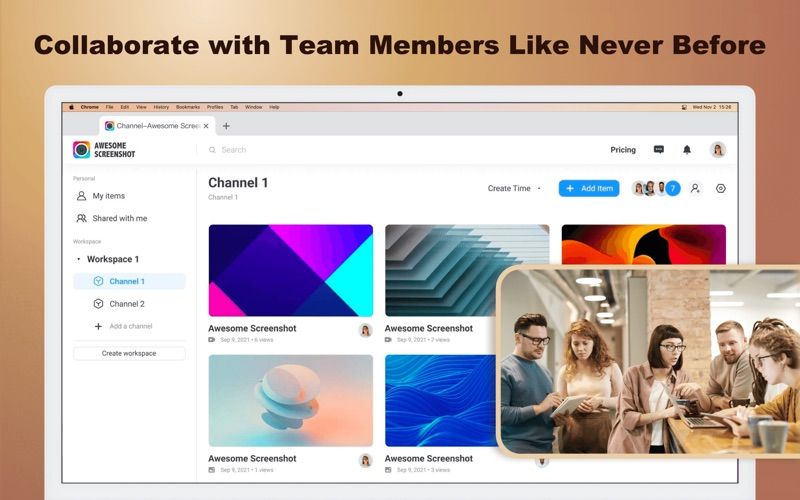Click the author avatar on the first card
800x500 pixels.
[x=365, y=331]
